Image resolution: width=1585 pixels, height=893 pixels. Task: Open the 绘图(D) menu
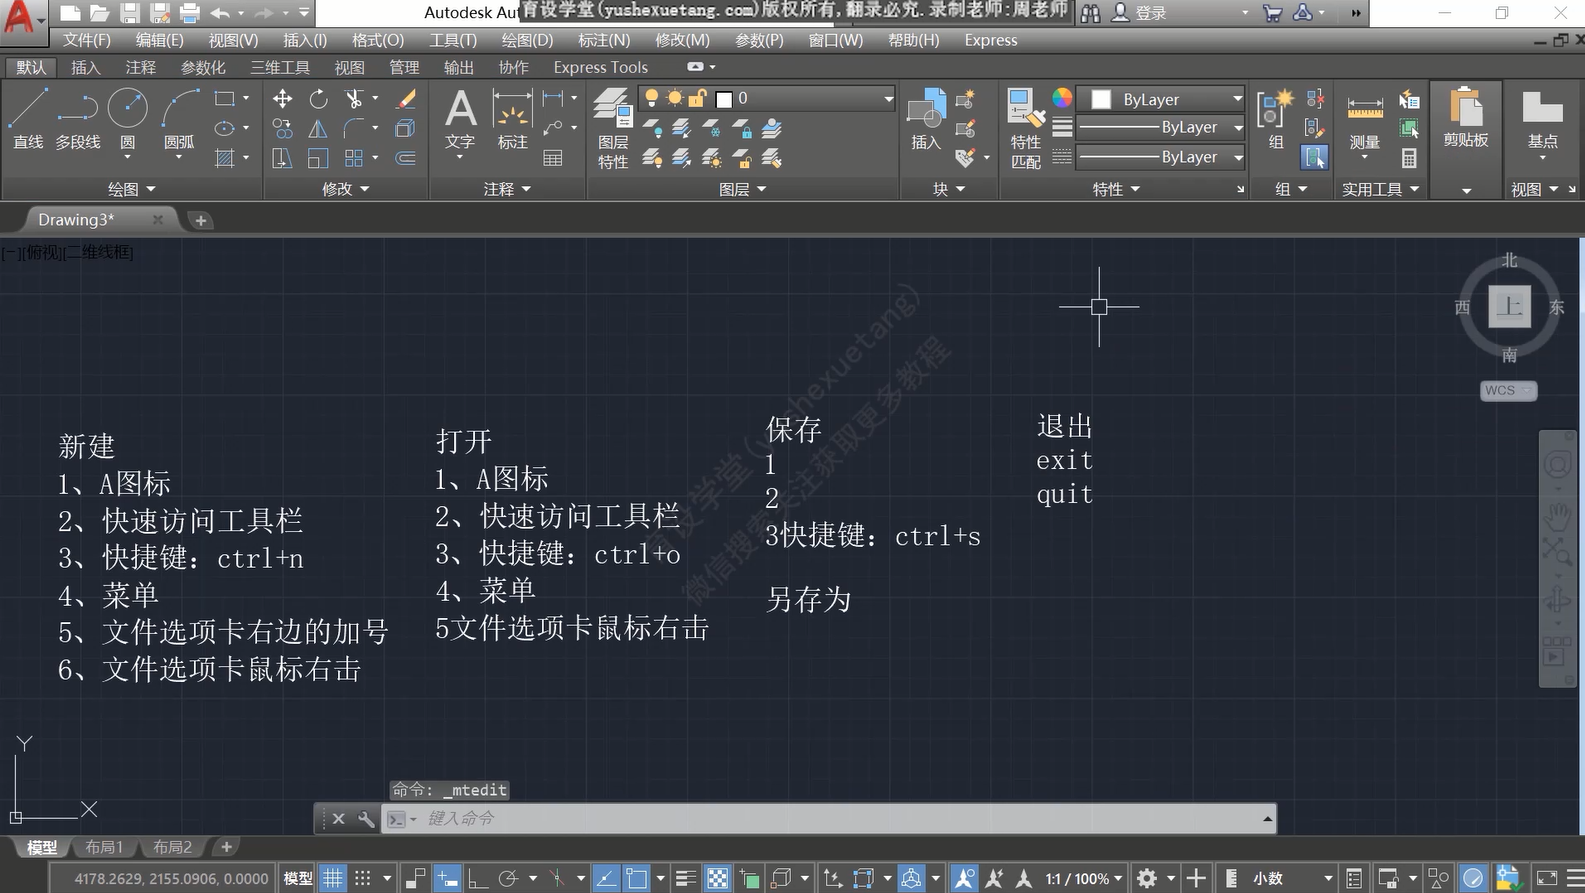527,40
